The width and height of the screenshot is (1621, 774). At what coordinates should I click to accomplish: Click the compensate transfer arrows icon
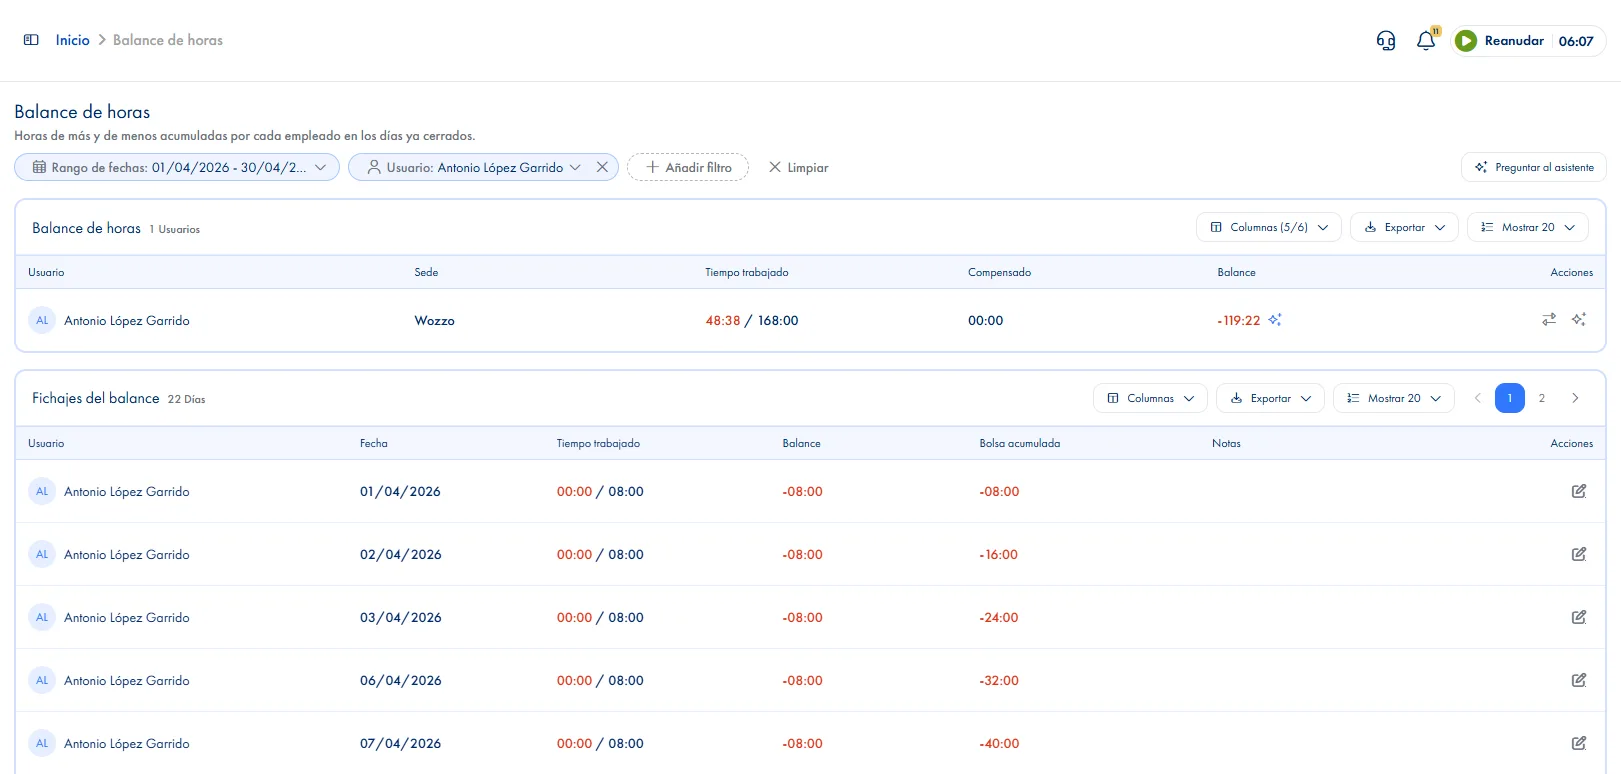point(1549,320)
